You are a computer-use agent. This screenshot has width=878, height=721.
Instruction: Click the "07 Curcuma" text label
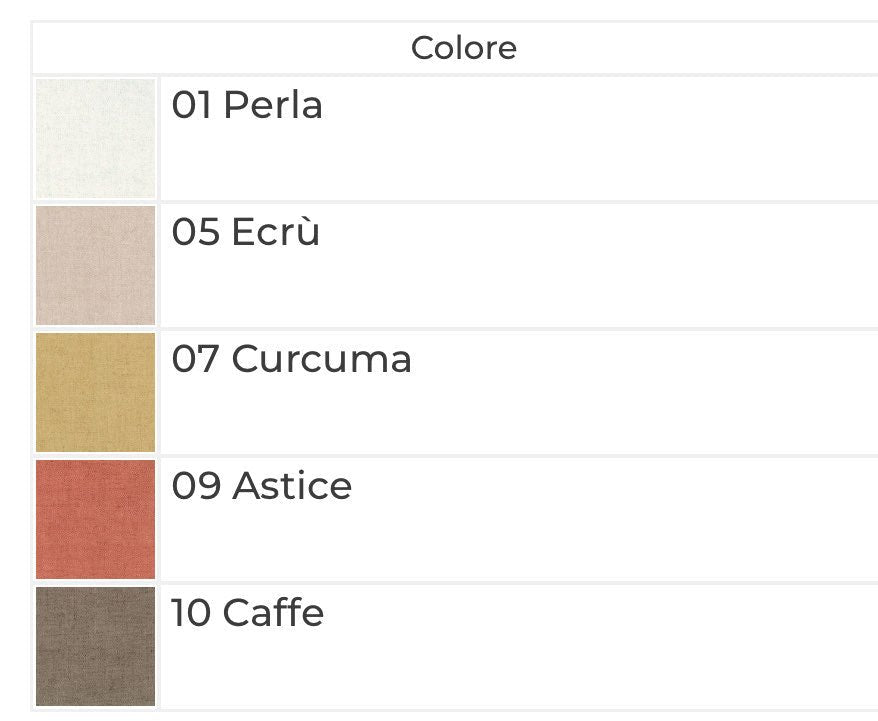click(291, 359)
